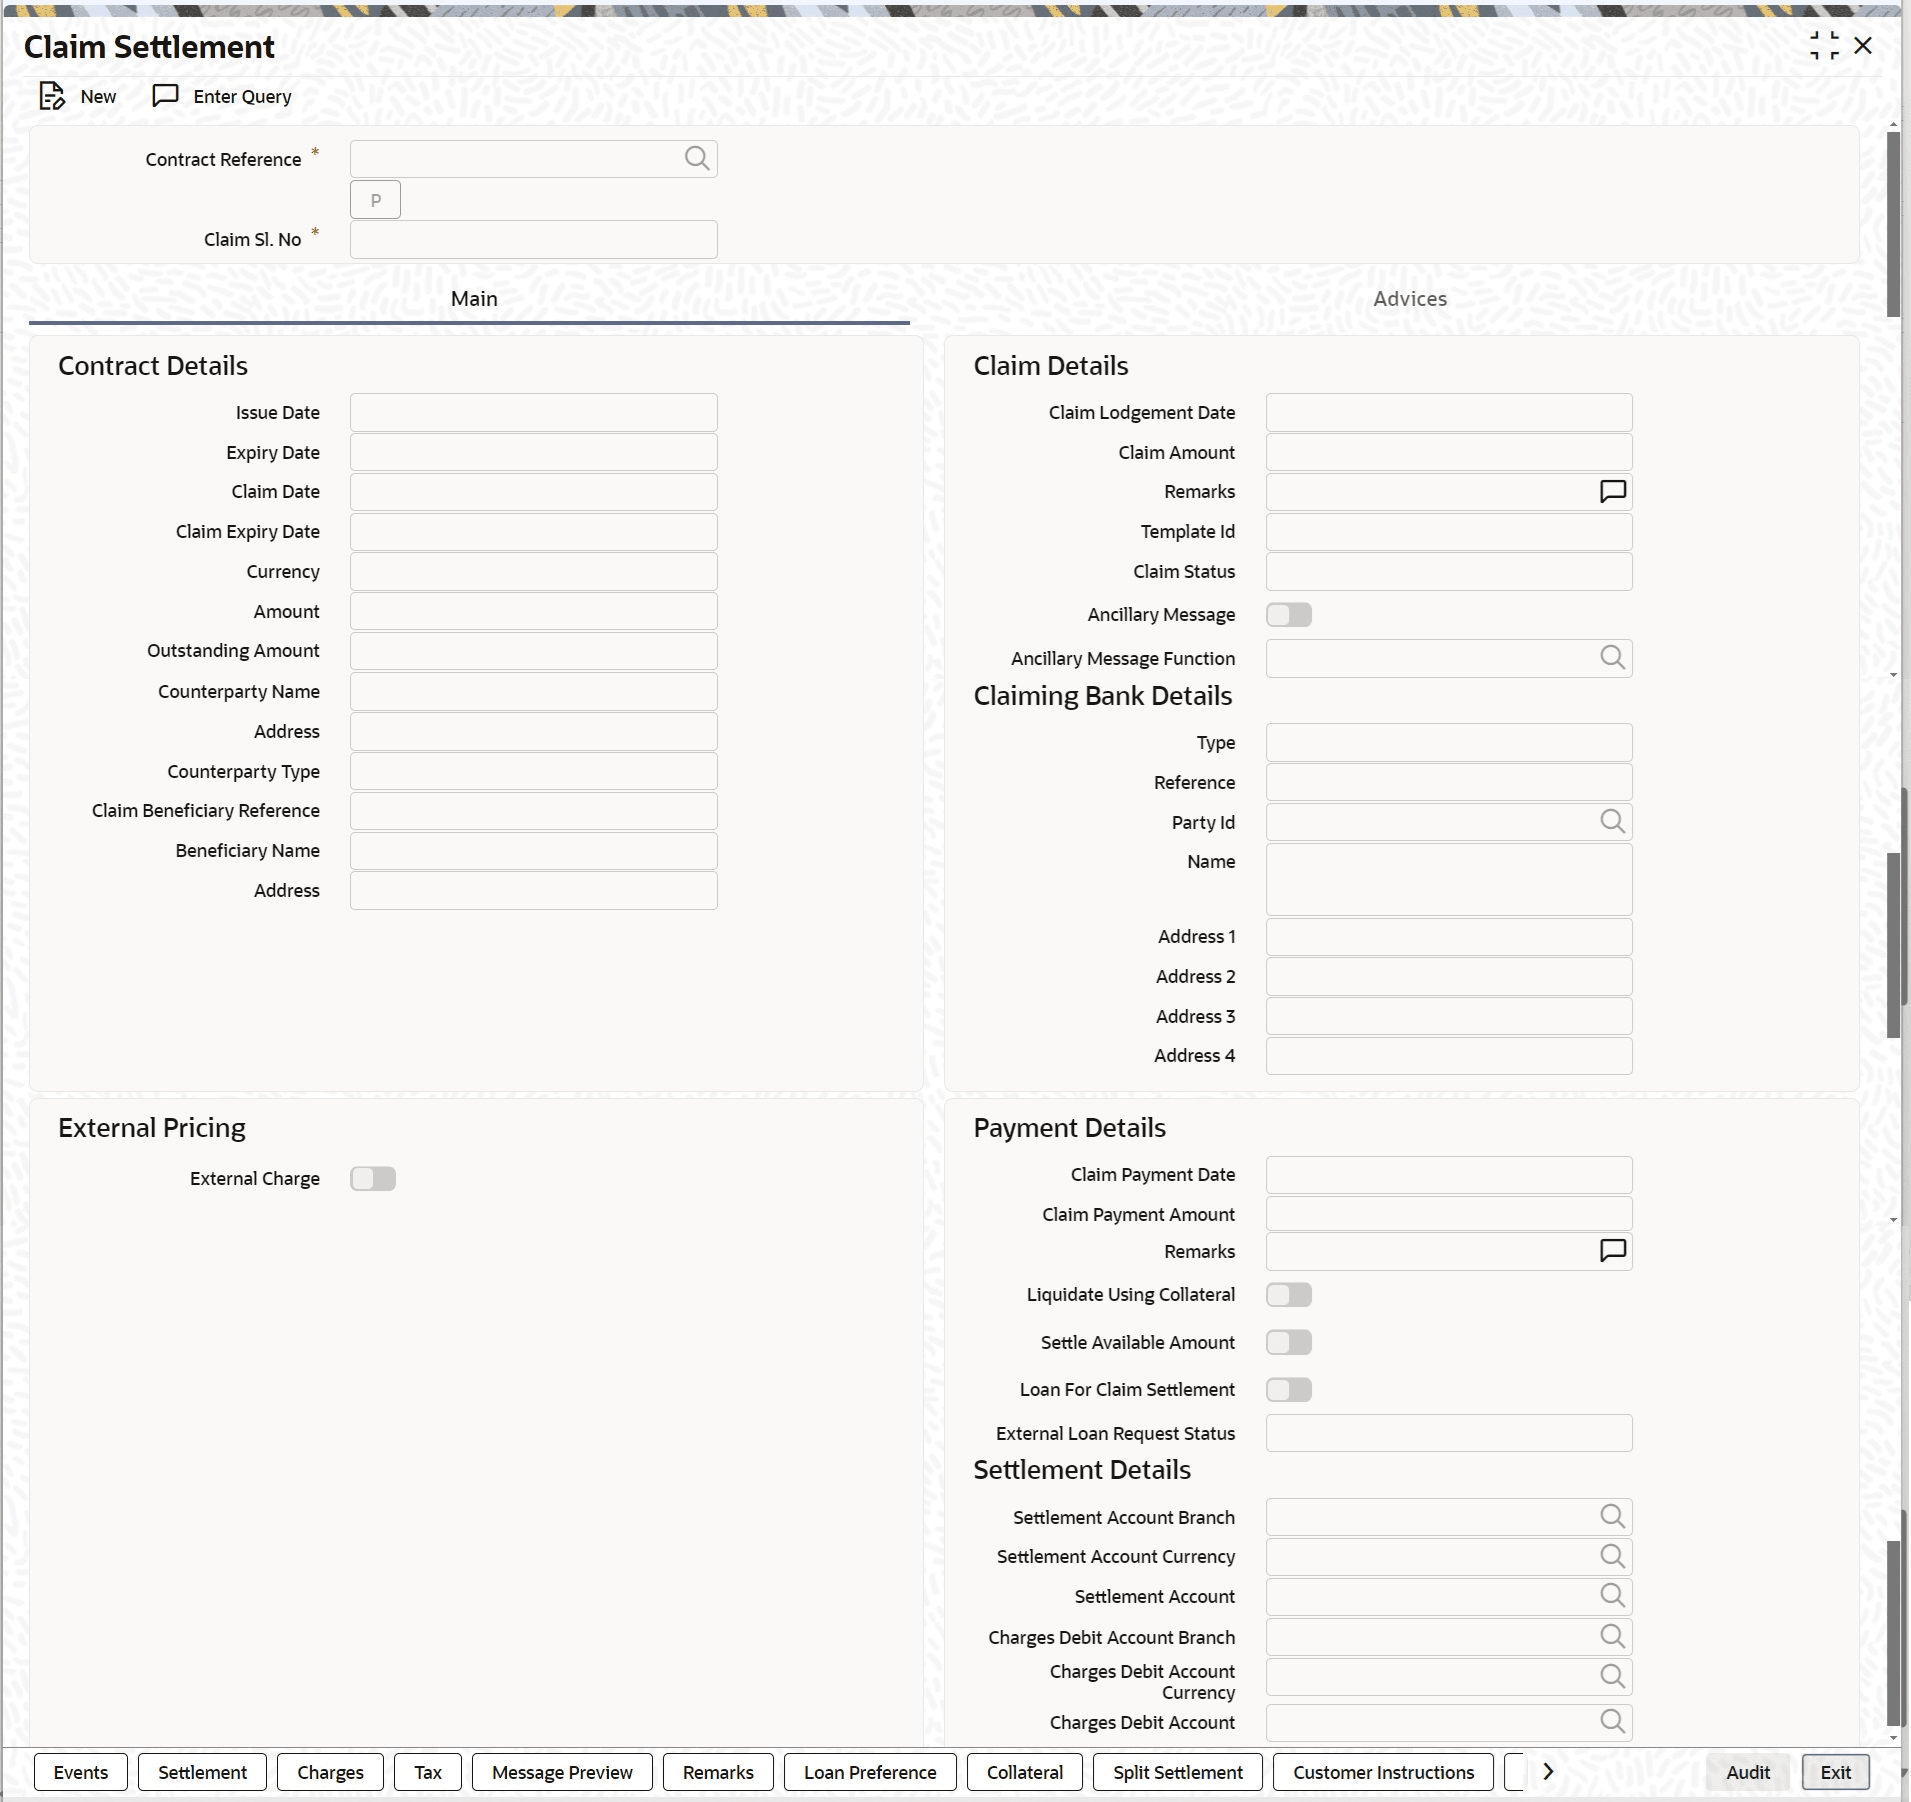
Task: Switch to the Main tab
Action: coord(473,299)
